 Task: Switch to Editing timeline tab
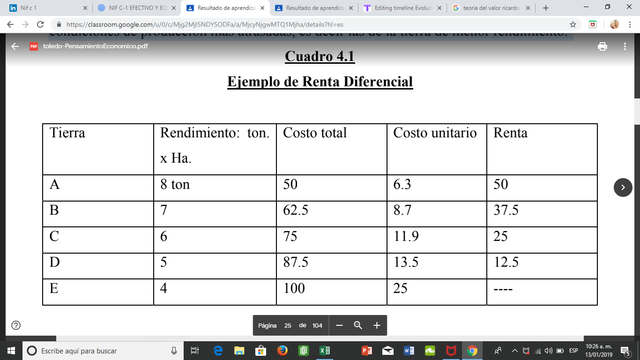[402, 8]
